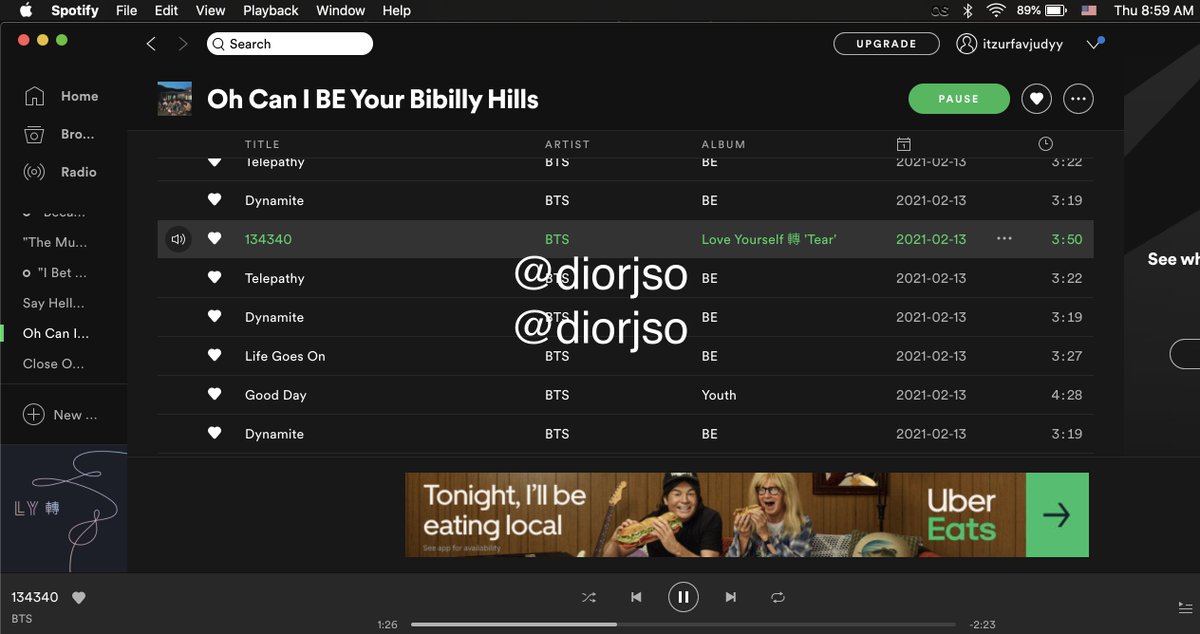The height and width of the screenshot is (634, 1200).
Task: Go back with the left arrow
Action: point(151,44)
